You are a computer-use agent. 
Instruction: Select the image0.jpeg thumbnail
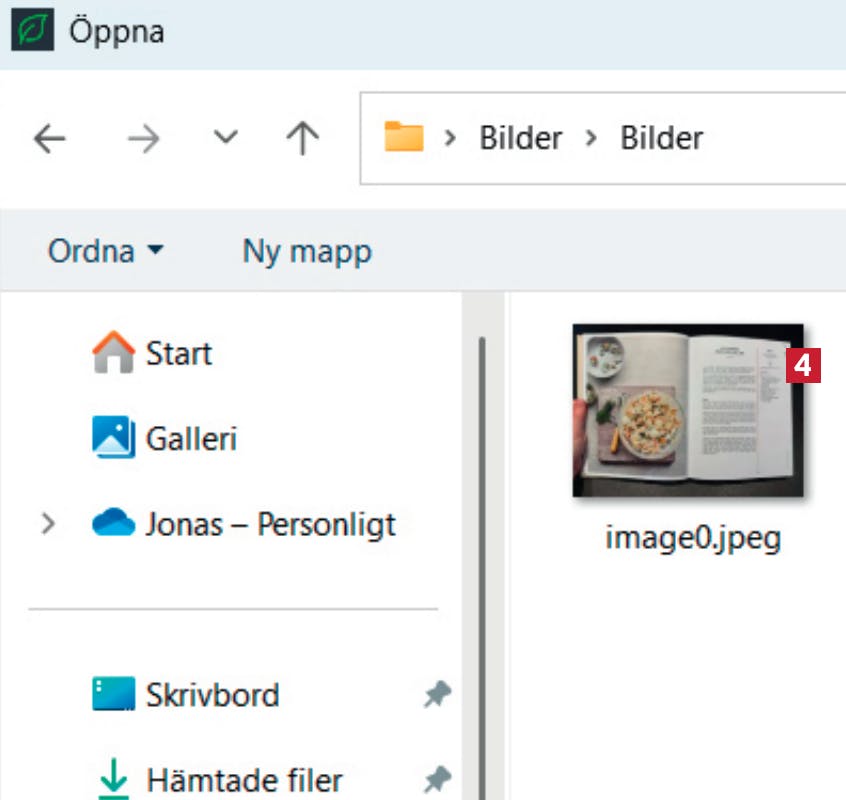click(689, 410)
